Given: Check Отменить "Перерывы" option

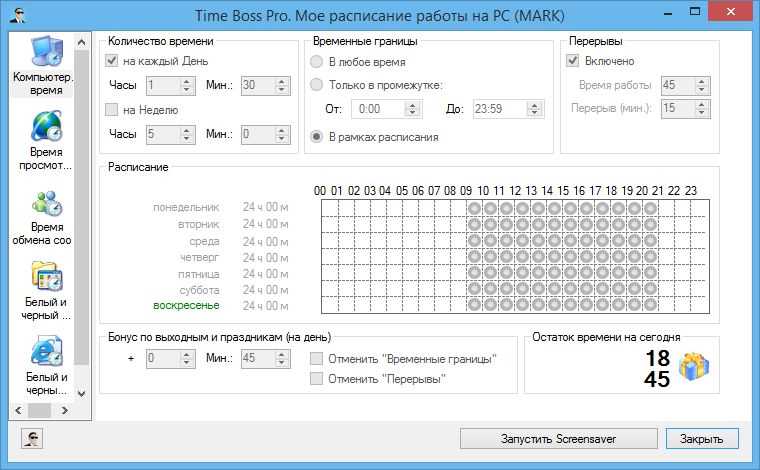Looking at the screenshot, I should coord(316,378).
